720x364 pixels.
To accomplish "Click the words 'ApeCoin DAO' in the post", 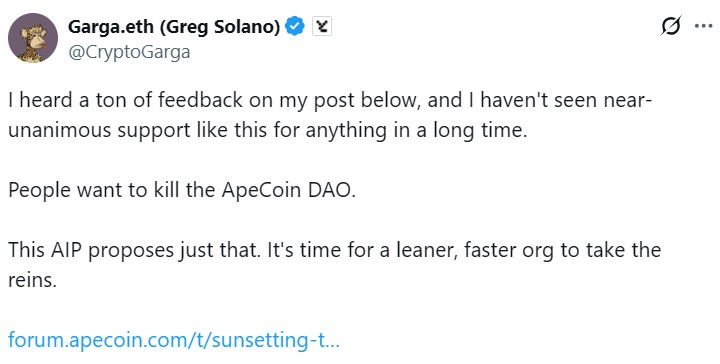I will click(x=289, y=190).
